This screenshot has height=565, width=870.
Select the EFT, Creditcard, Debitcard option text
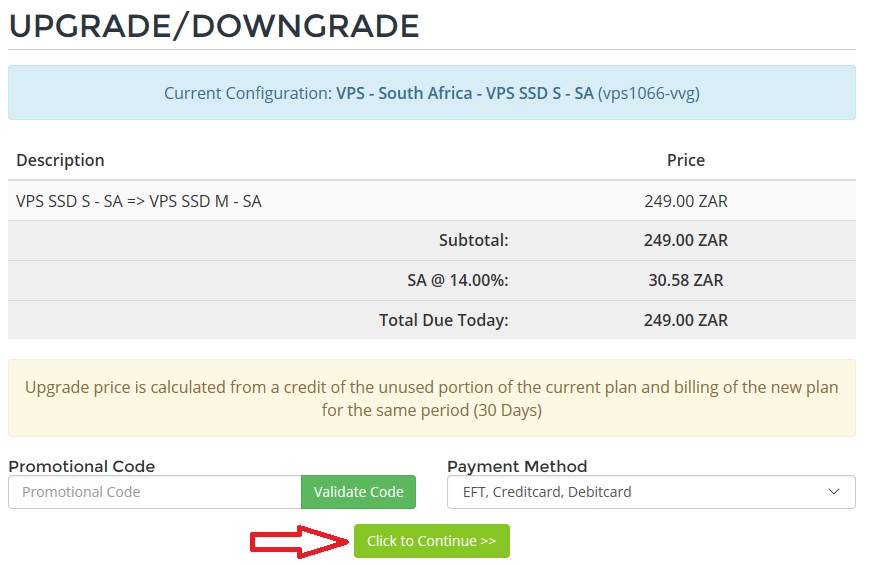(547, 492)
